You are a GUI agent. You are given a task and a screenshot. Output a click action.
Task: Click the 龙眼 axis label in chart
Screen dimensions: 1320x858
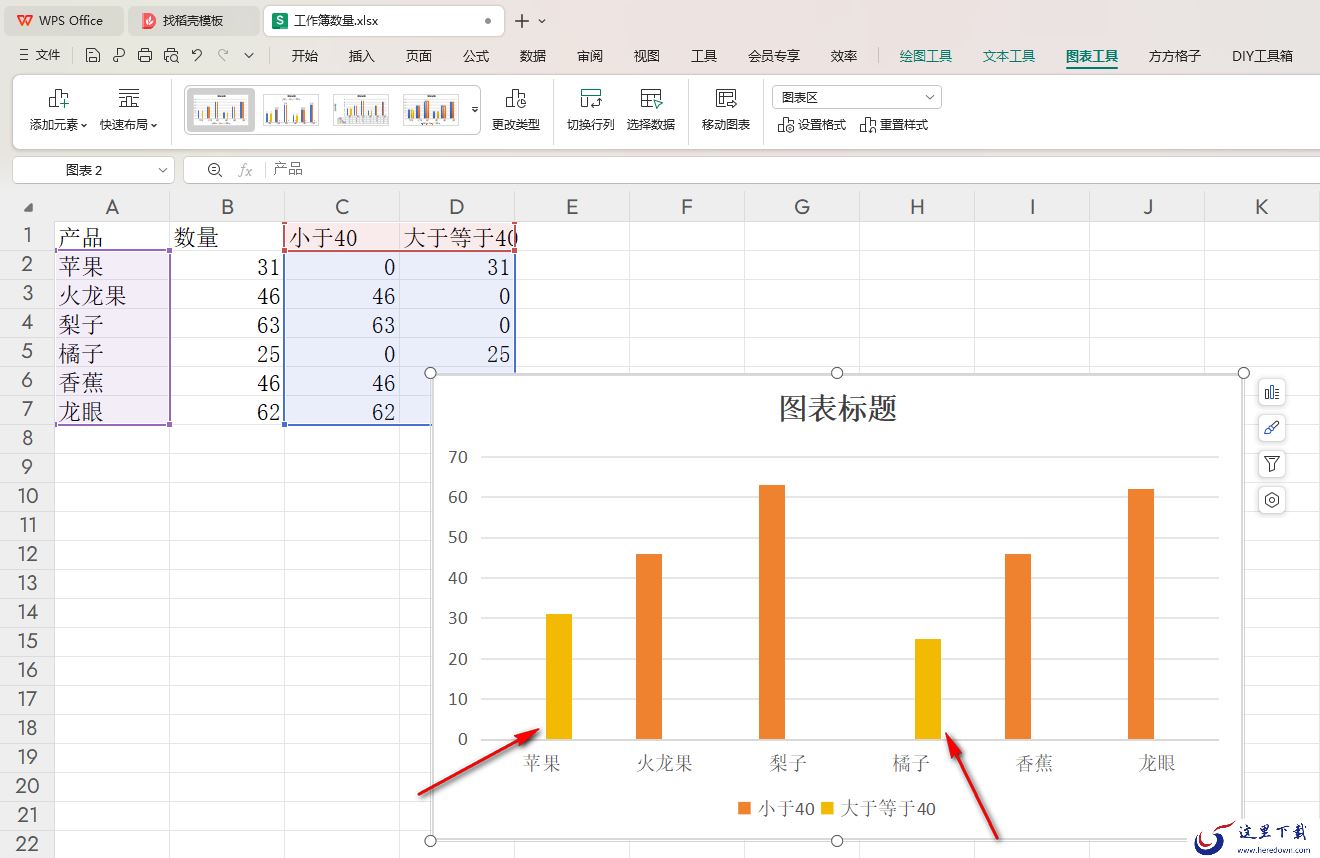pyautogui.click(x=1157, y=763)
